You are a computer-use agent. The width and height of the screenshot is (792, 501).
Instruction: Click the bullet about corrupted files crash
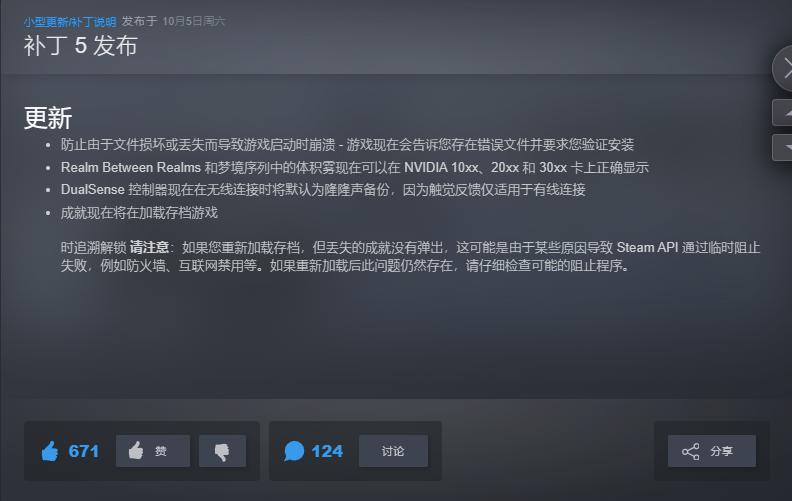[347, 145]
